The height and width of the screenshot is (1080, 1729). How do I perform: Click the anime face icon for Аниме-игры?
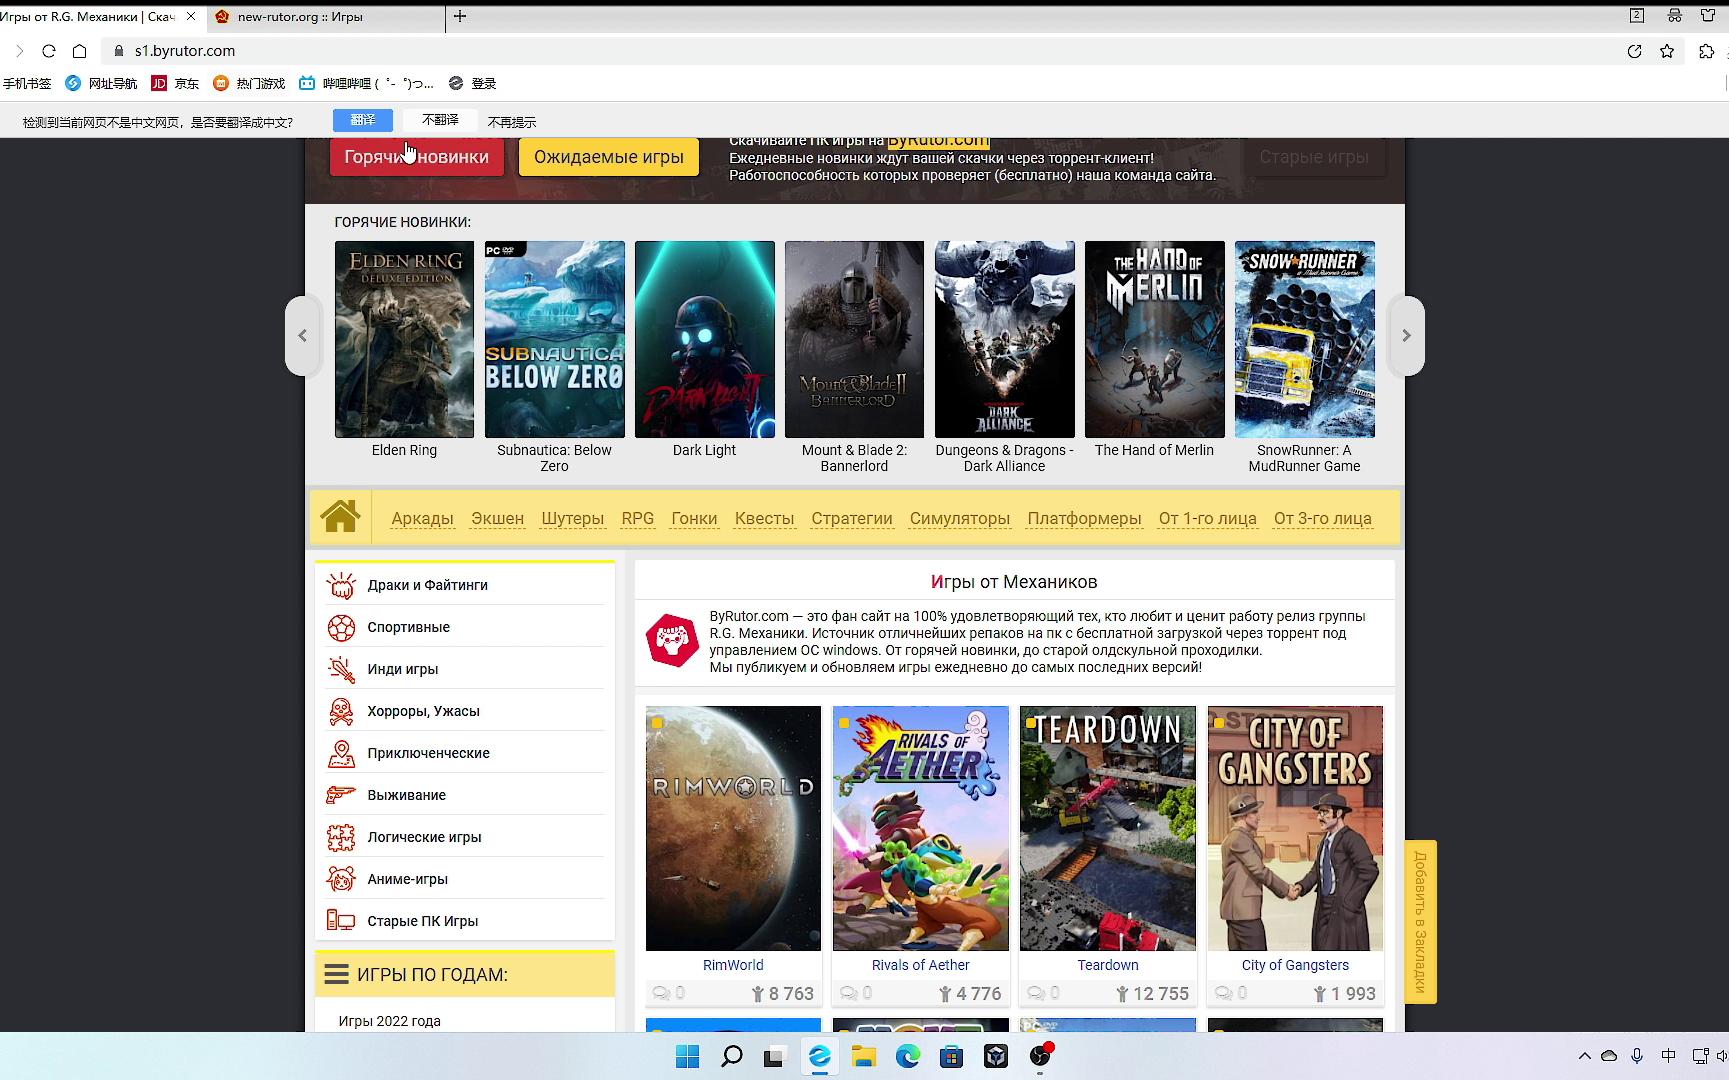[341, 879]
